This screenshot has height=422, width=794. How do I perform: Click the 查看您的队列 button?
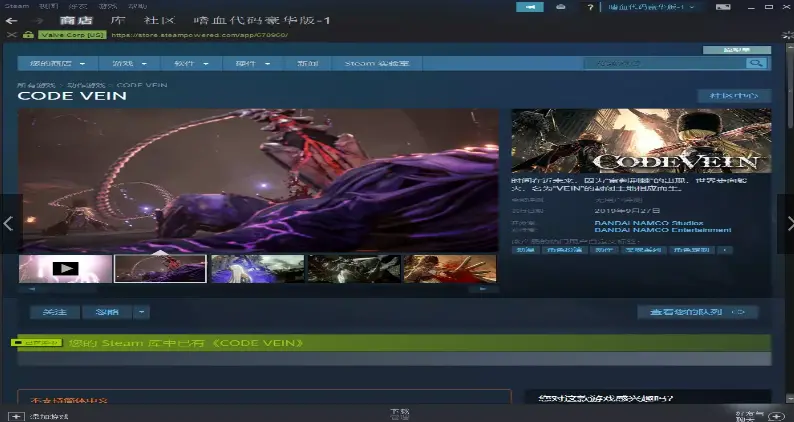pyautogui.click(x=697, y=312)
